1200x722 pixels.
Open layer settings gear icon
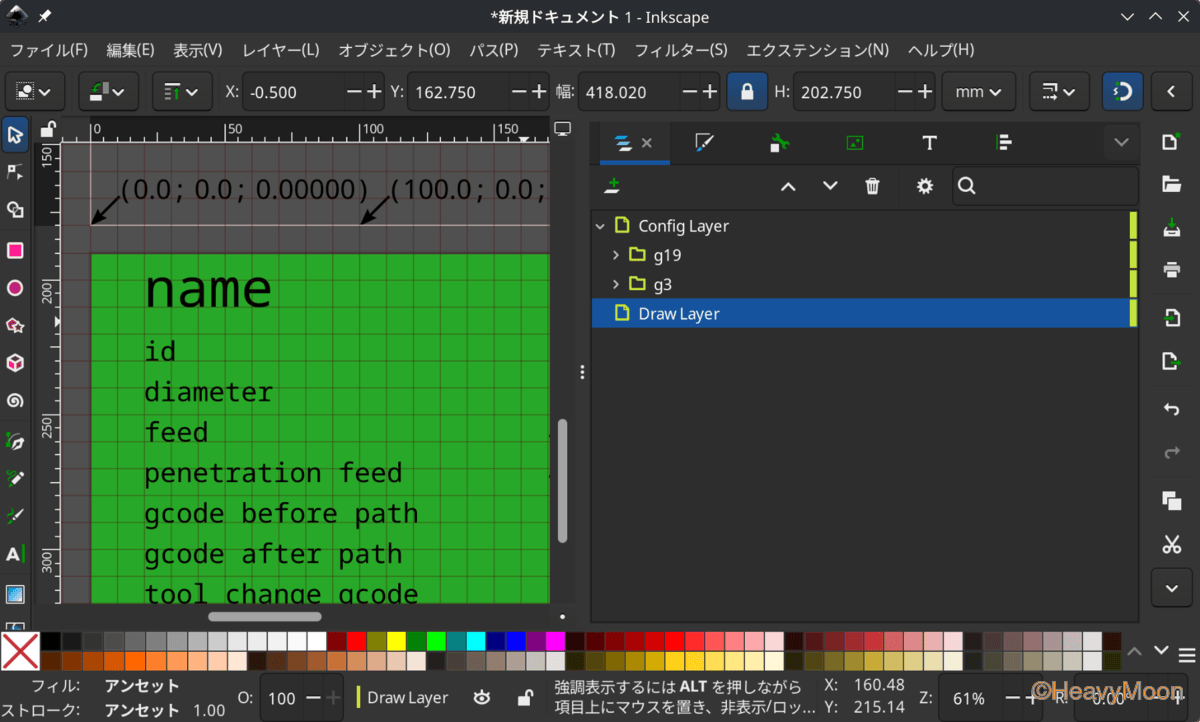924,186
